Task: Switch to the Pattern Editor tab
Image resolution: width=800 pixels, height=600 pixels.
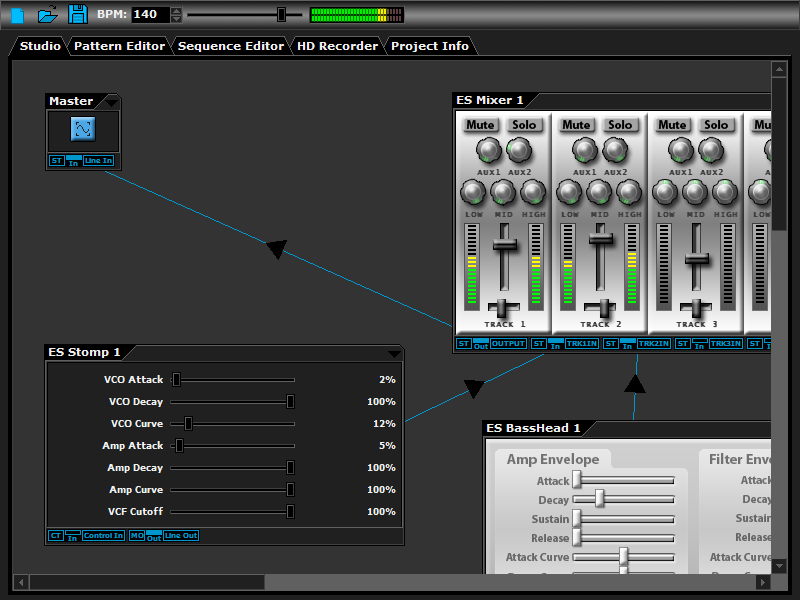Action: click(x=119, y=46)
